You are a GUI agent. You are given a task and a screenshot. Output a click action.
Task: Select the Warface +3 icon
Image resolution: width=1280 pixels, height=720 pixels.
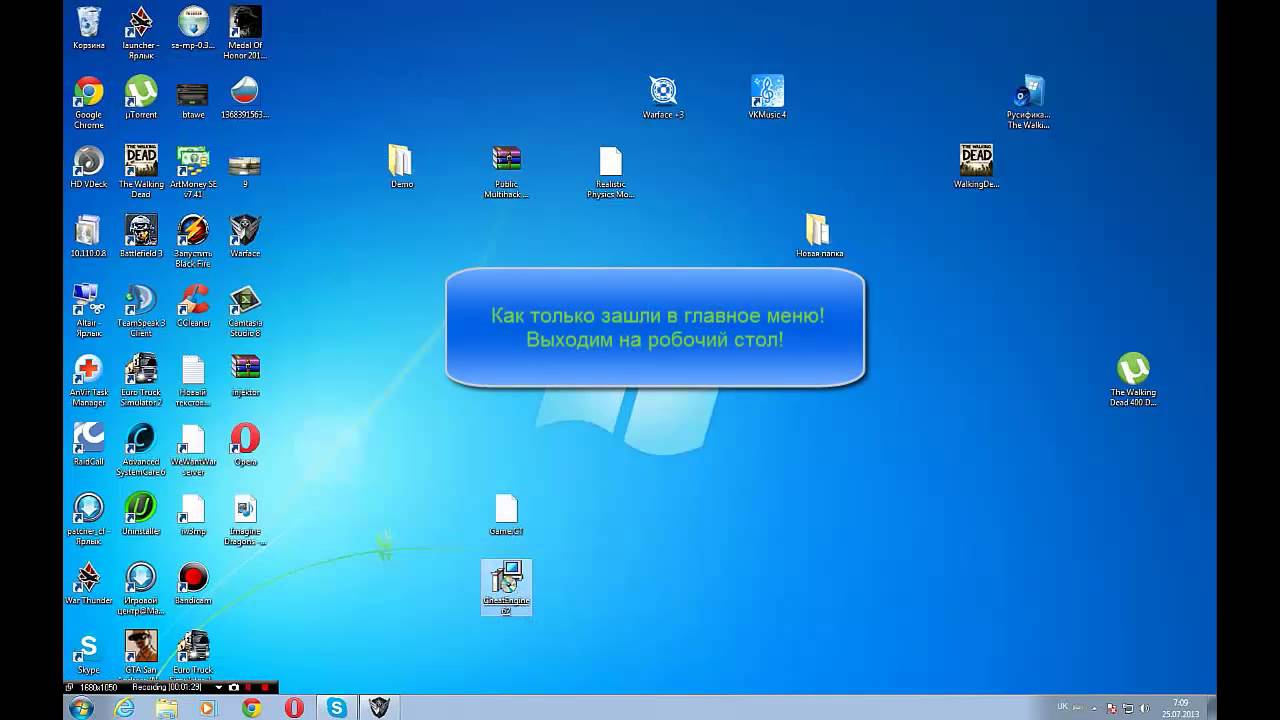(664, 97)
